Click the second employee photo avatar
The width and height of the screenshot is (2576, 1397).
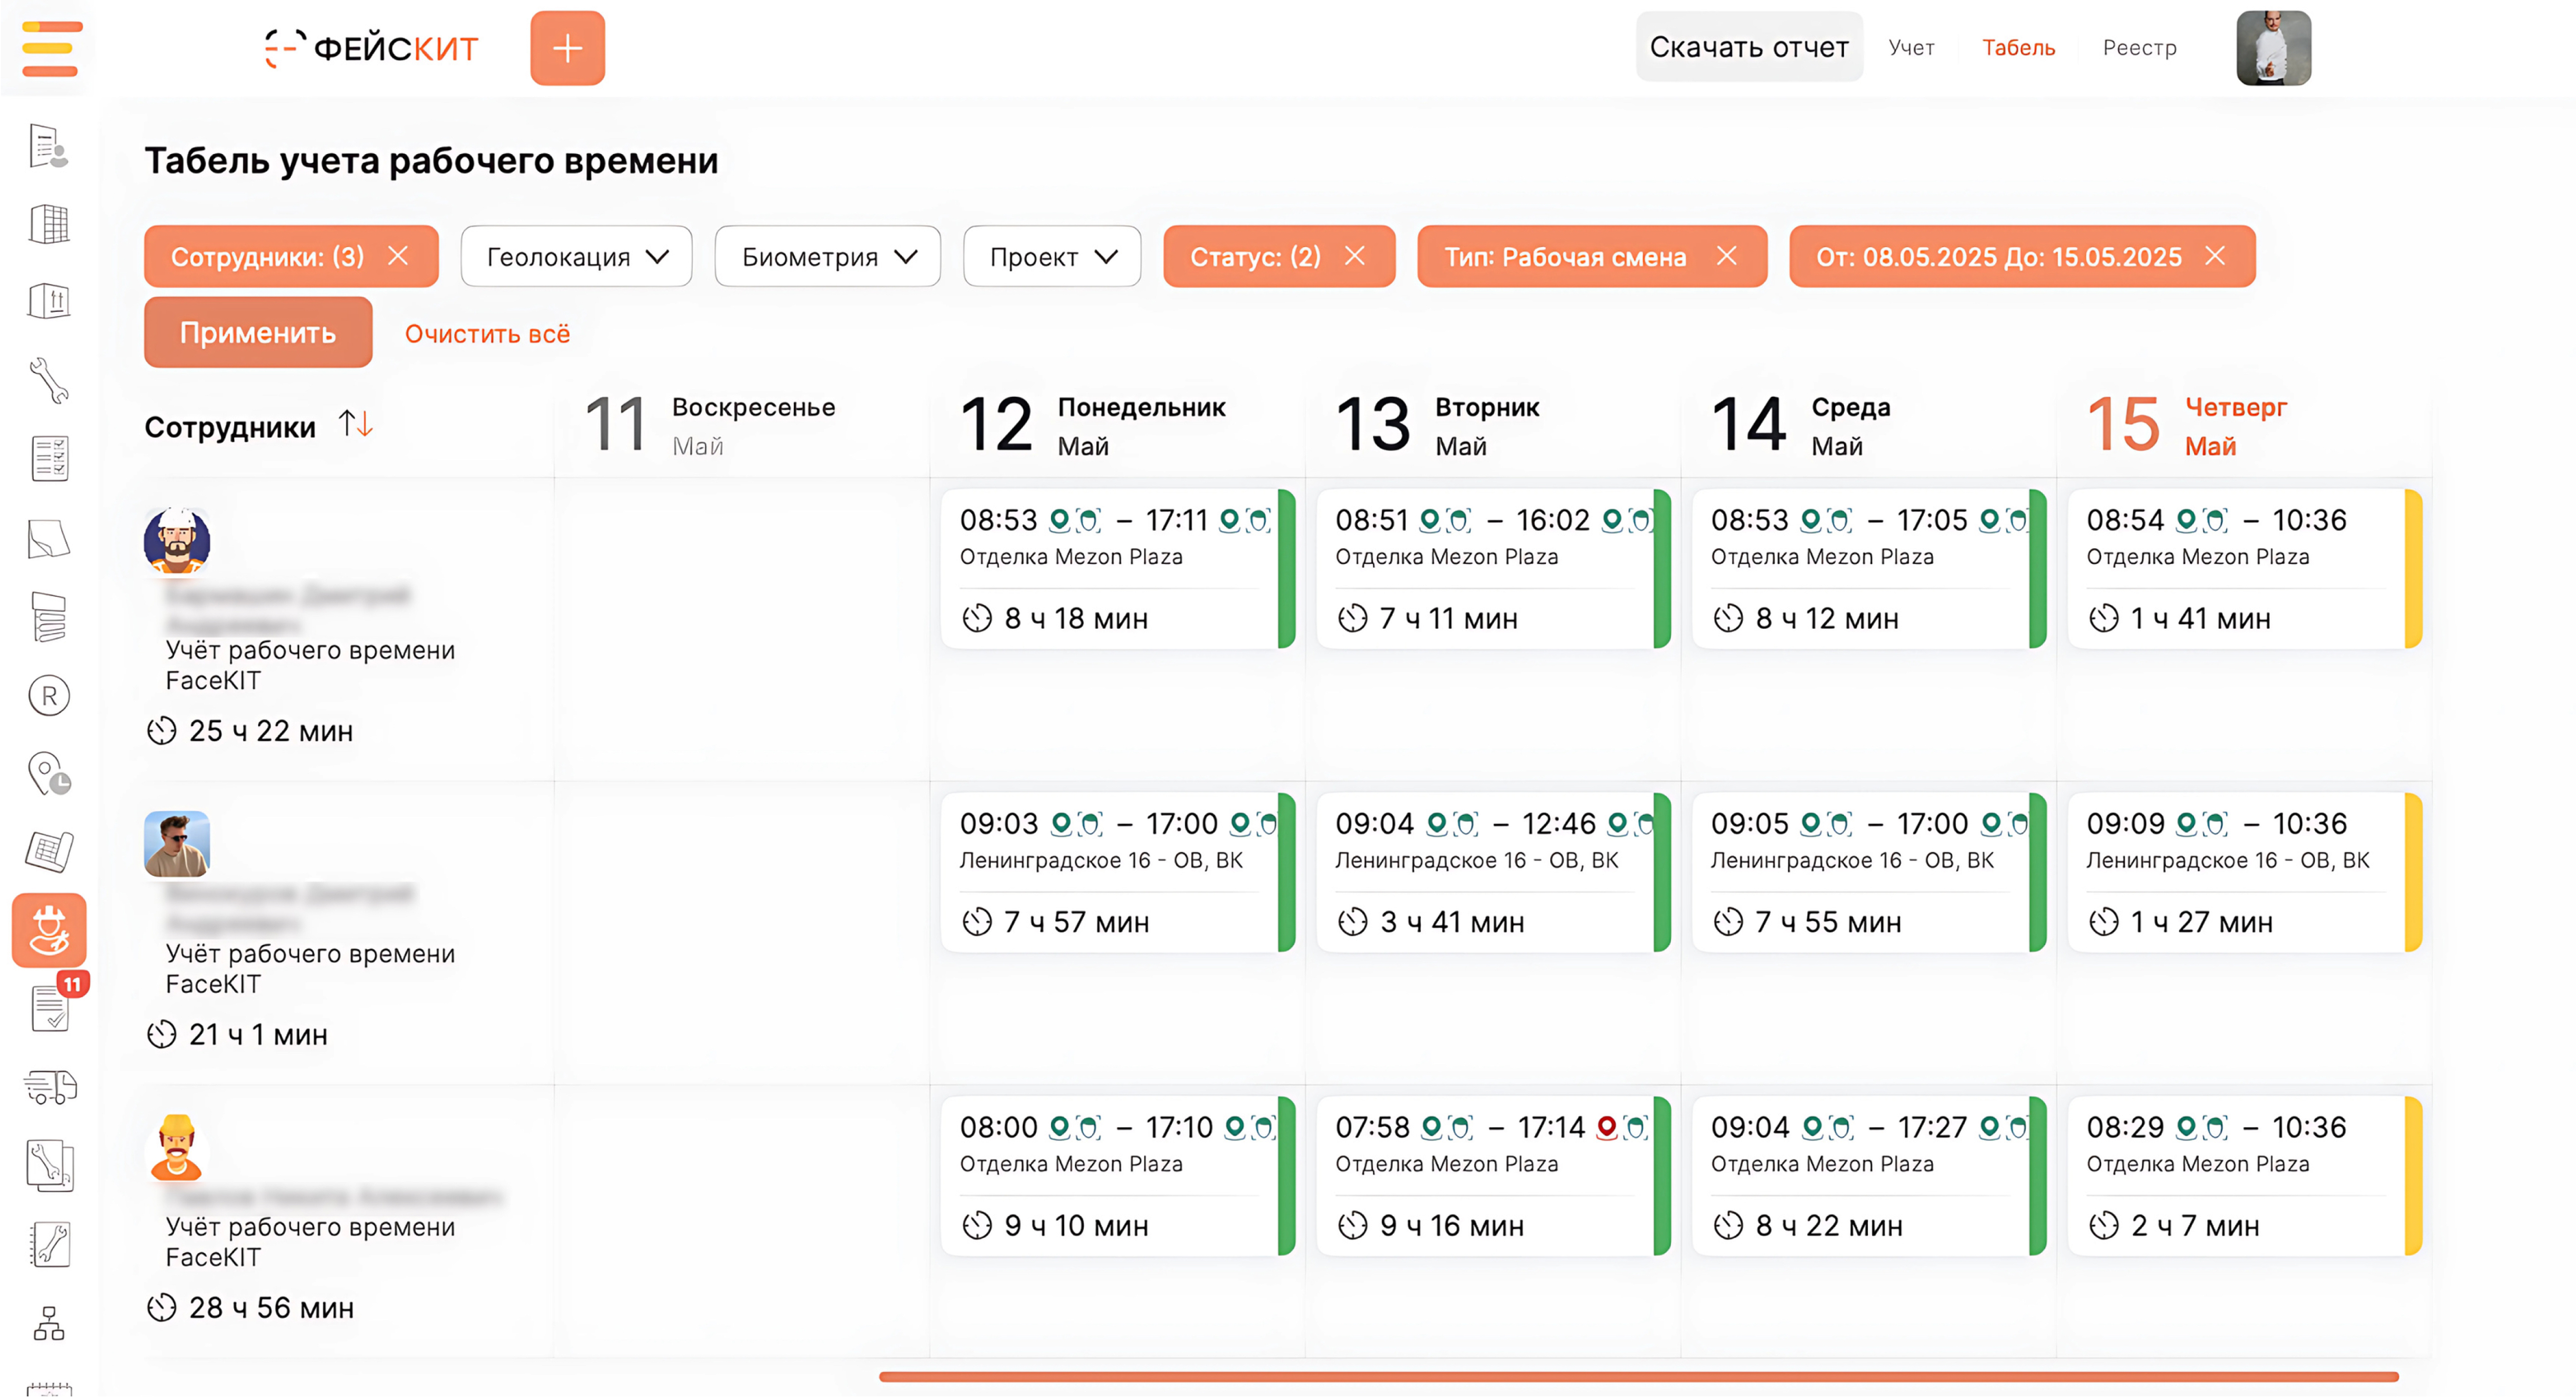tap(177, 844)
